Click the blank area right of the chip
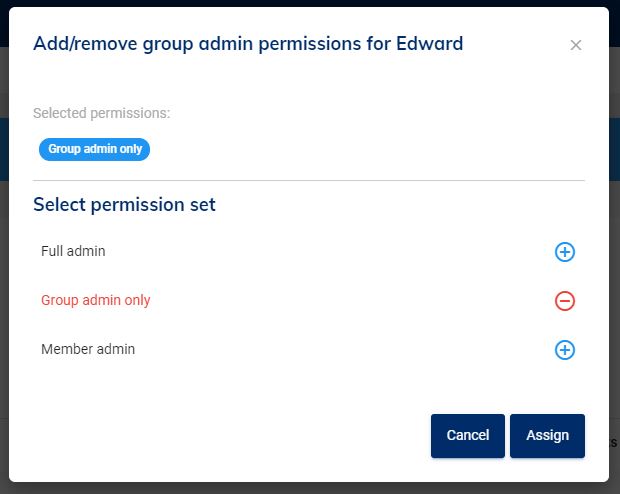The height and width of the screenshot is (494, 620). pos(360,149)
